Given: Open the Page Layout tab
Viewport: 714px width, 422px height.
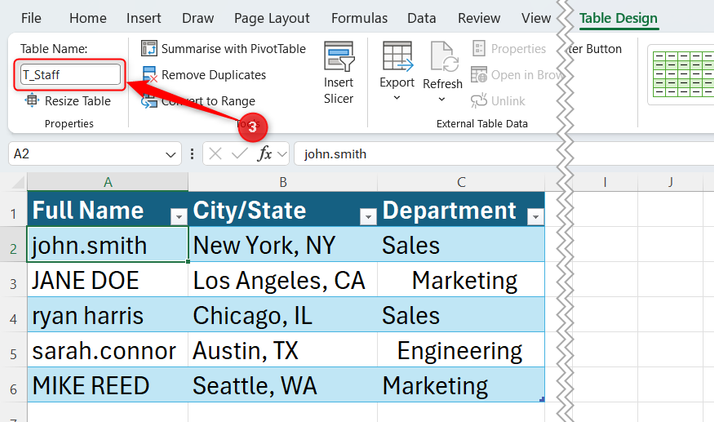Looking at the screenshot, I should 272,18.
